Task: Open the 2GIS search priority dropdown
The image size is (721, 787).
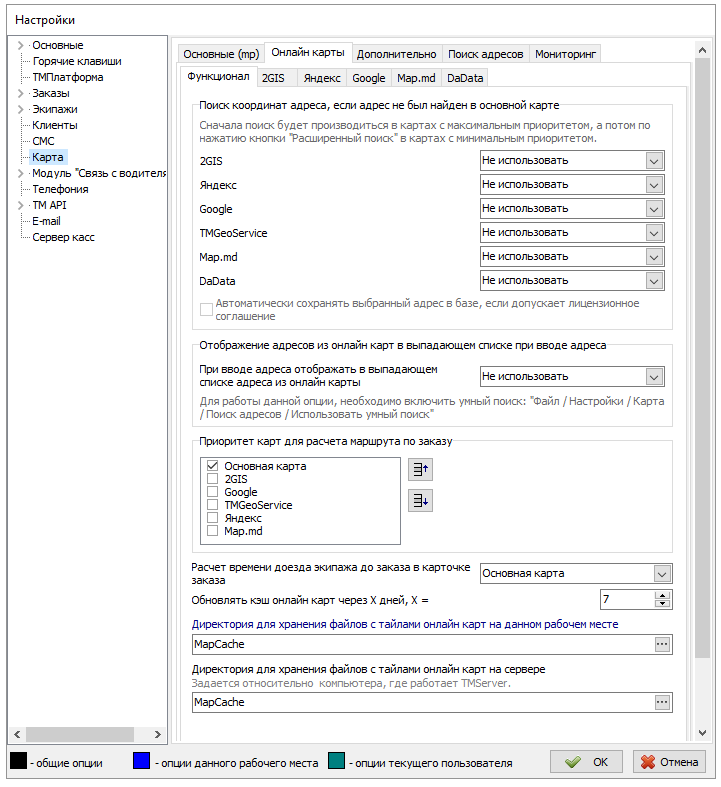Action: (654, 161)
